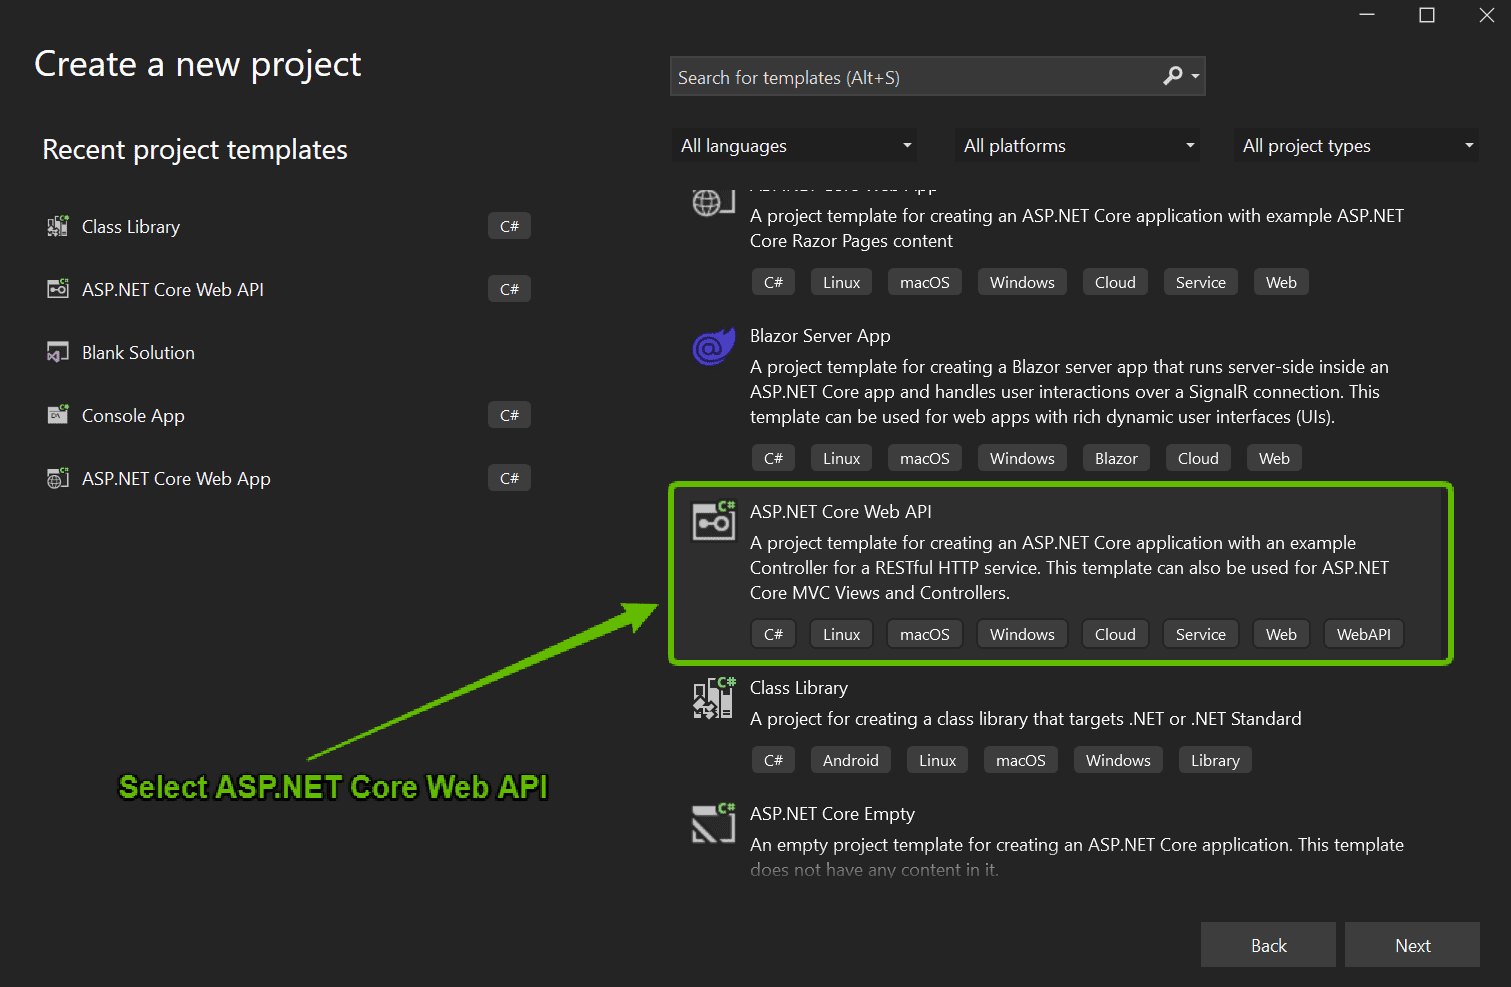Open the All platforms dropdown

click(1078, 146)
